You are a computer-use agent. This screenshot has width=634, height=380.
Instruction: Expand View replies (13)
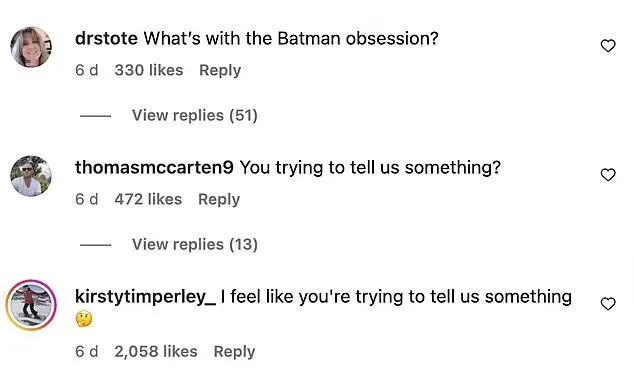194,245
